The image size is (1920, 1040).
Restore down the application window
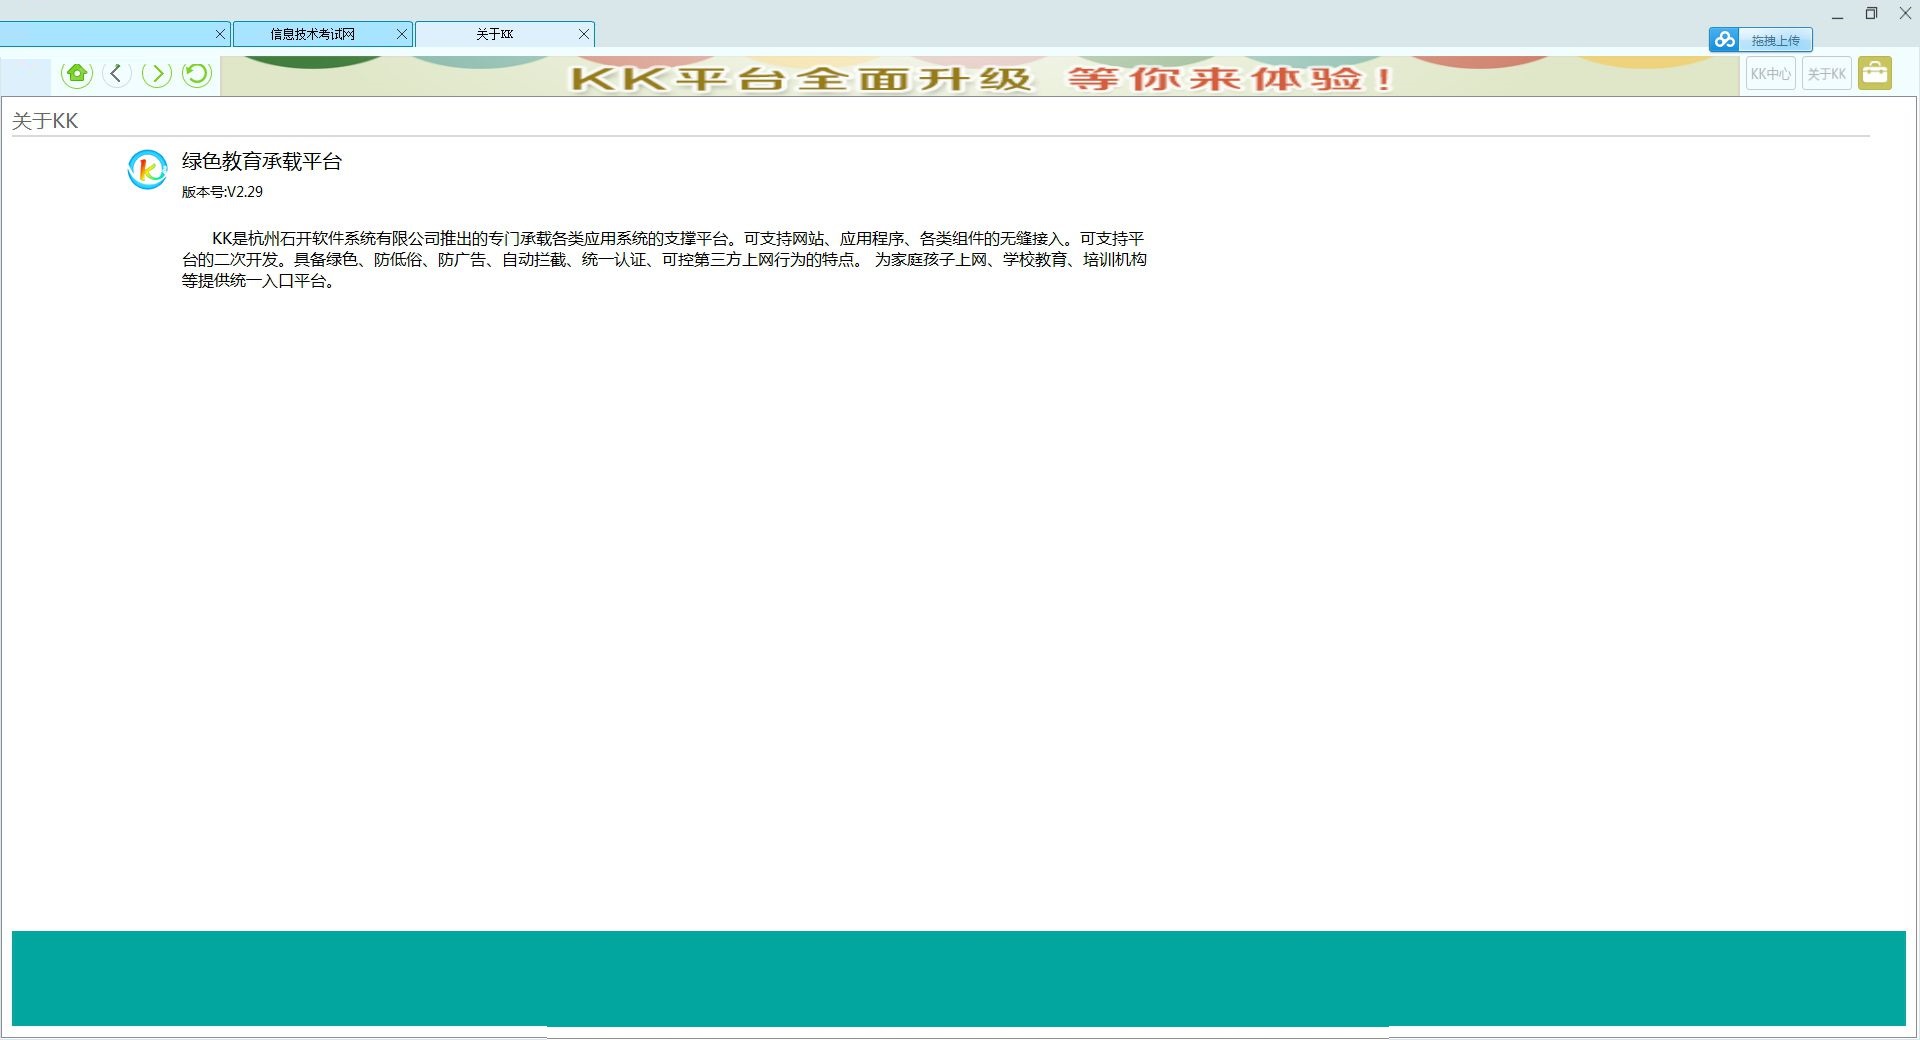point(1871,14)
